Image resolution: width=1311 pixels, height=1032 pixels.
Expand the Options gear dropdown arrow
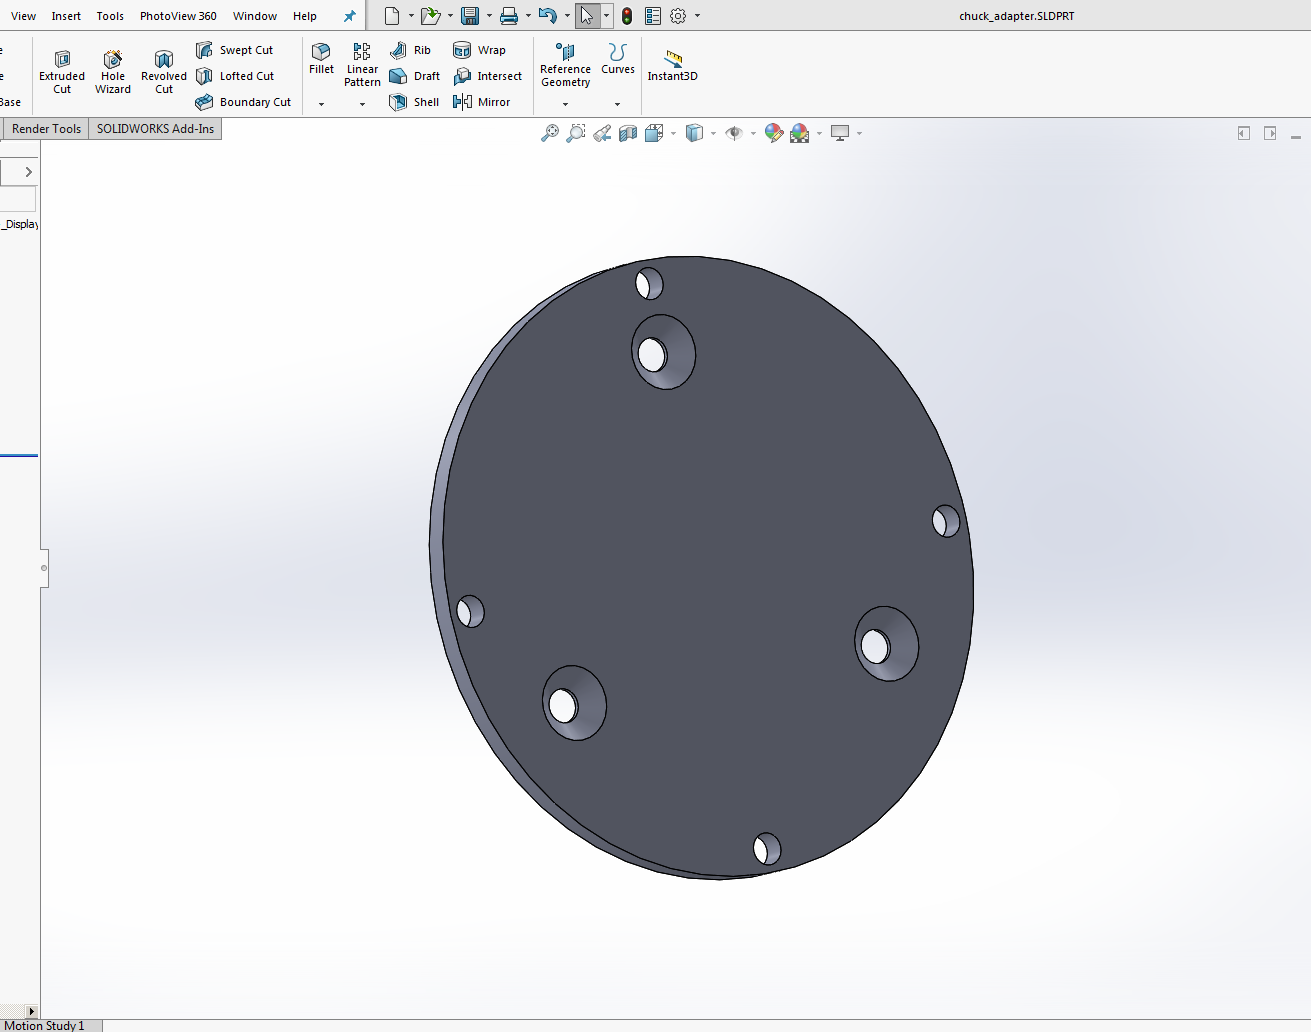(x=697, y=16)
